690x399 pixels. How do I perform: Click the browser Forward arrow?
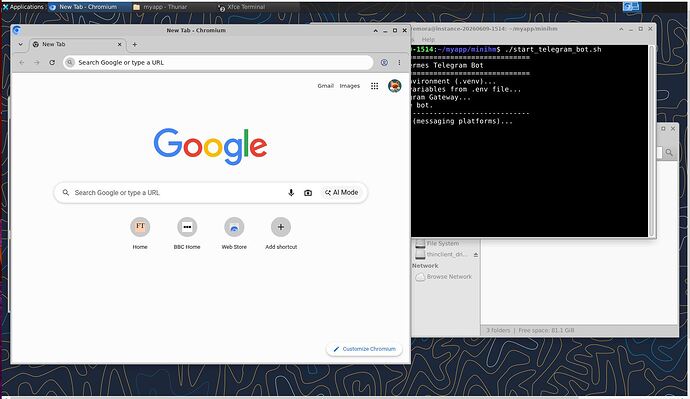(37, 62)
